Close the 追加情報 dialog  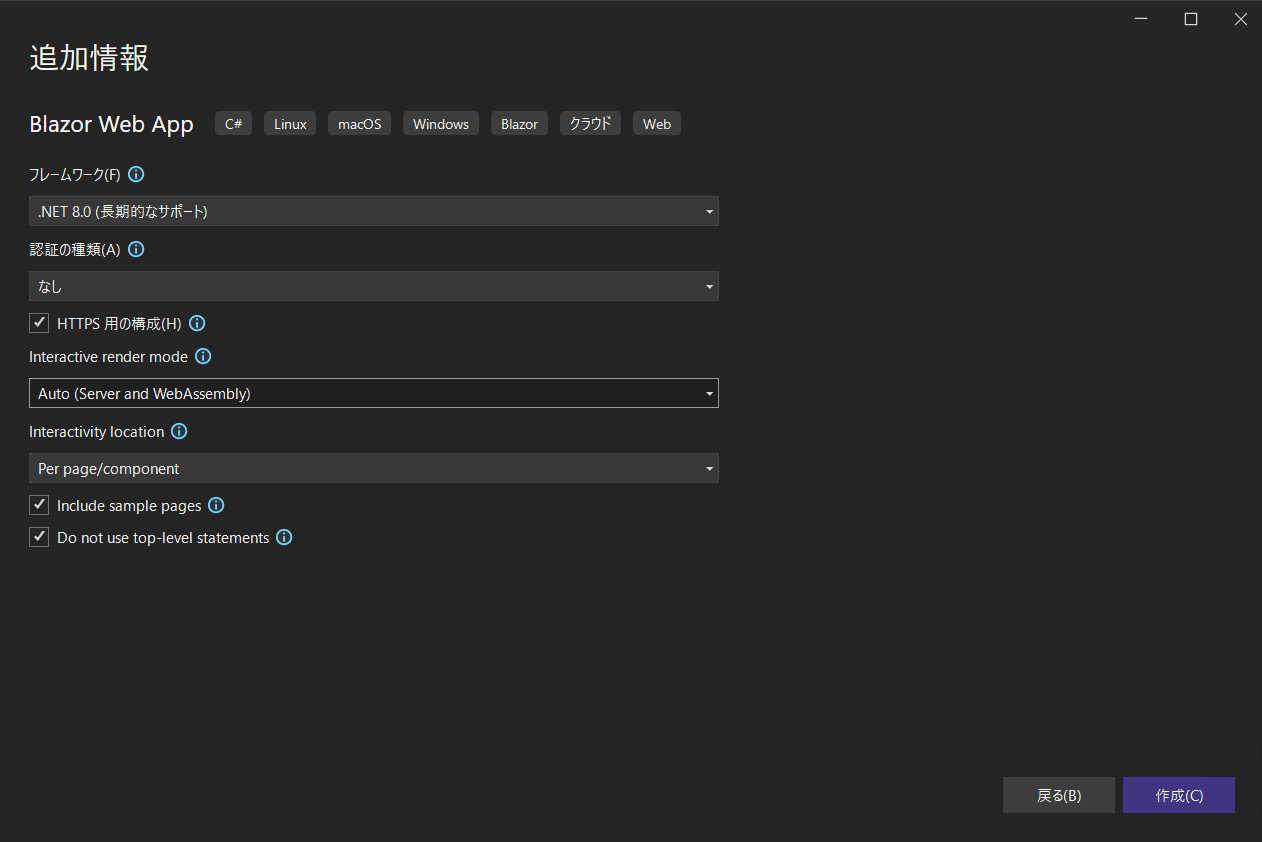coord(1240,19)
